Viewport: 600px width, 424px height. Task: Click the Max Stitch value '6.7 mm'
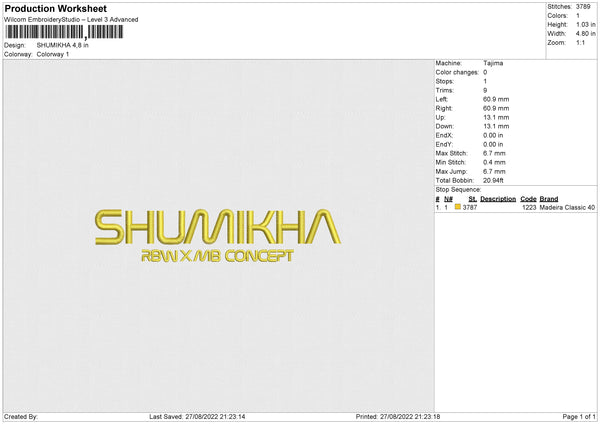point(494,153)
